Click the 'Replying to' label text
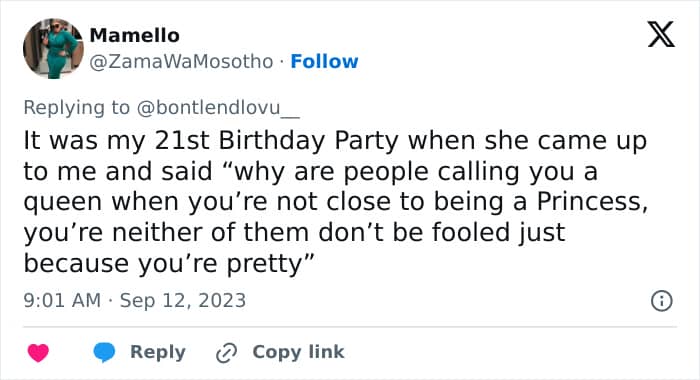The image size is (700, 380). [x=76, y=108]
